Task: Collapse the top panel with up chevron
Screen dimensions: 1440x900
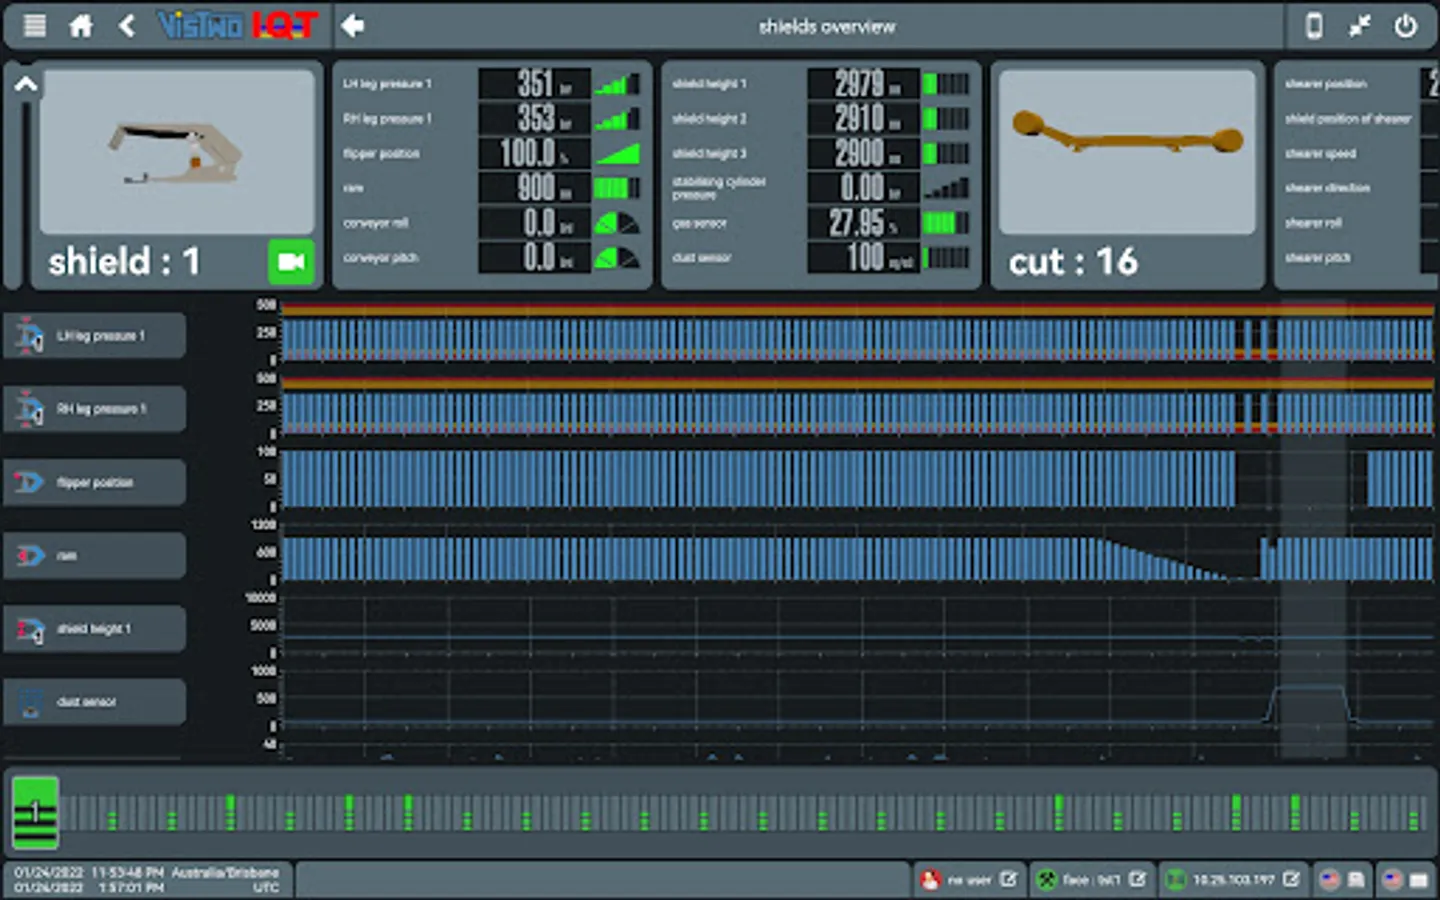Action: (26, 85)
